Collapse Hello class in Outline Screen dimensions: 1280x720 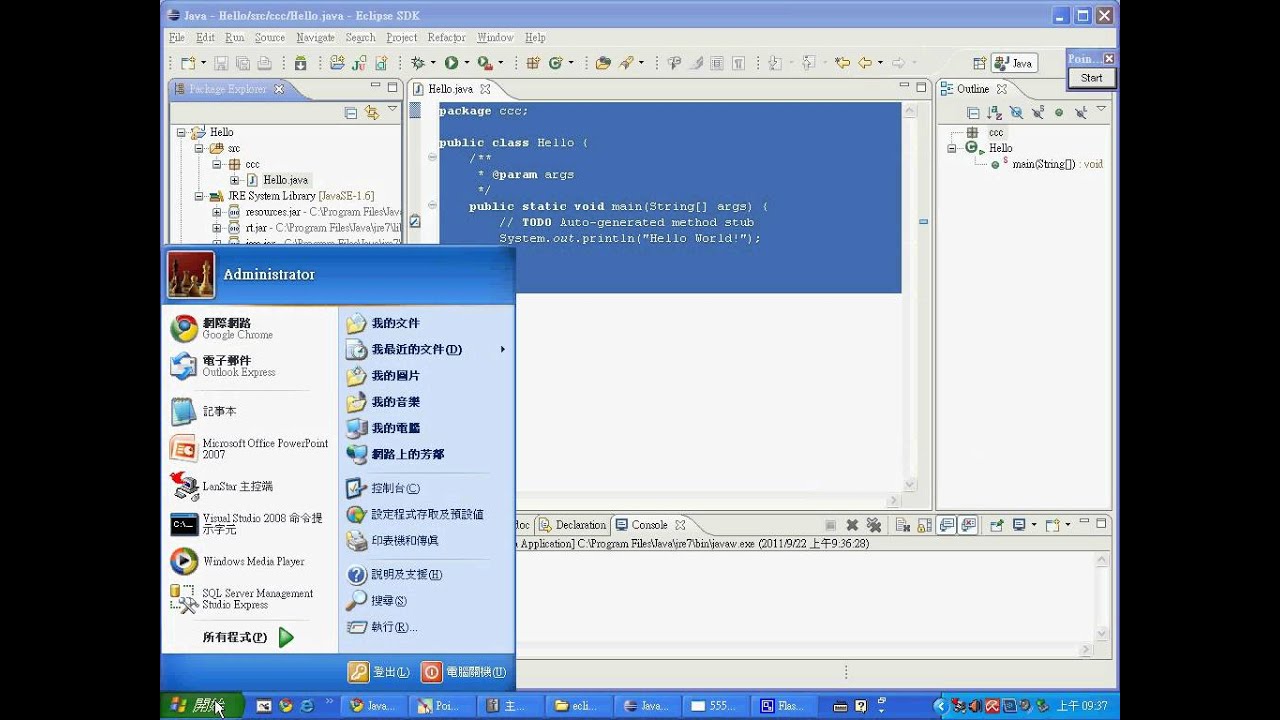tap(953, 148)
